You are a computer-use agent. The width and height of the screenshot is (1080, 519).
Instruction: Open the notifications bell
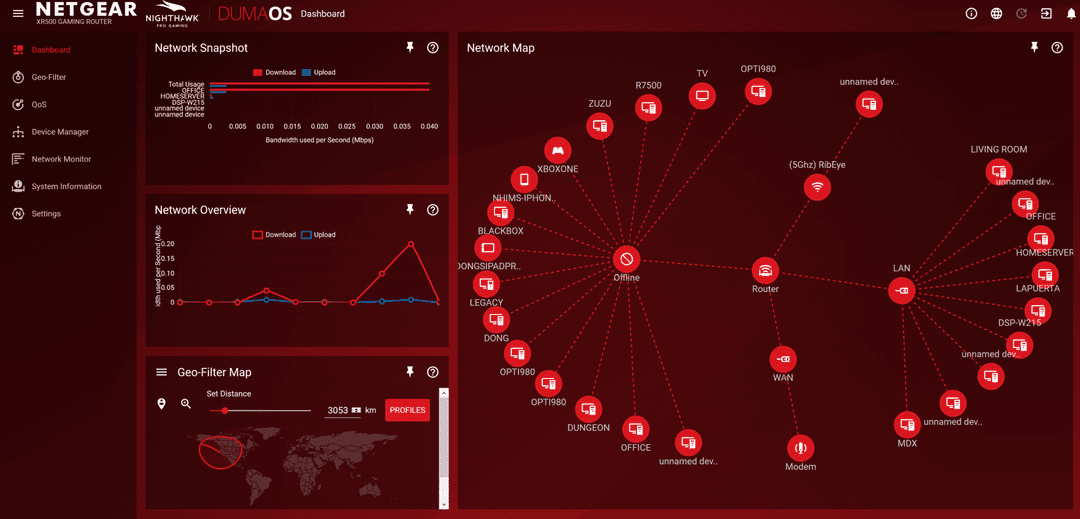point(1070,13)
